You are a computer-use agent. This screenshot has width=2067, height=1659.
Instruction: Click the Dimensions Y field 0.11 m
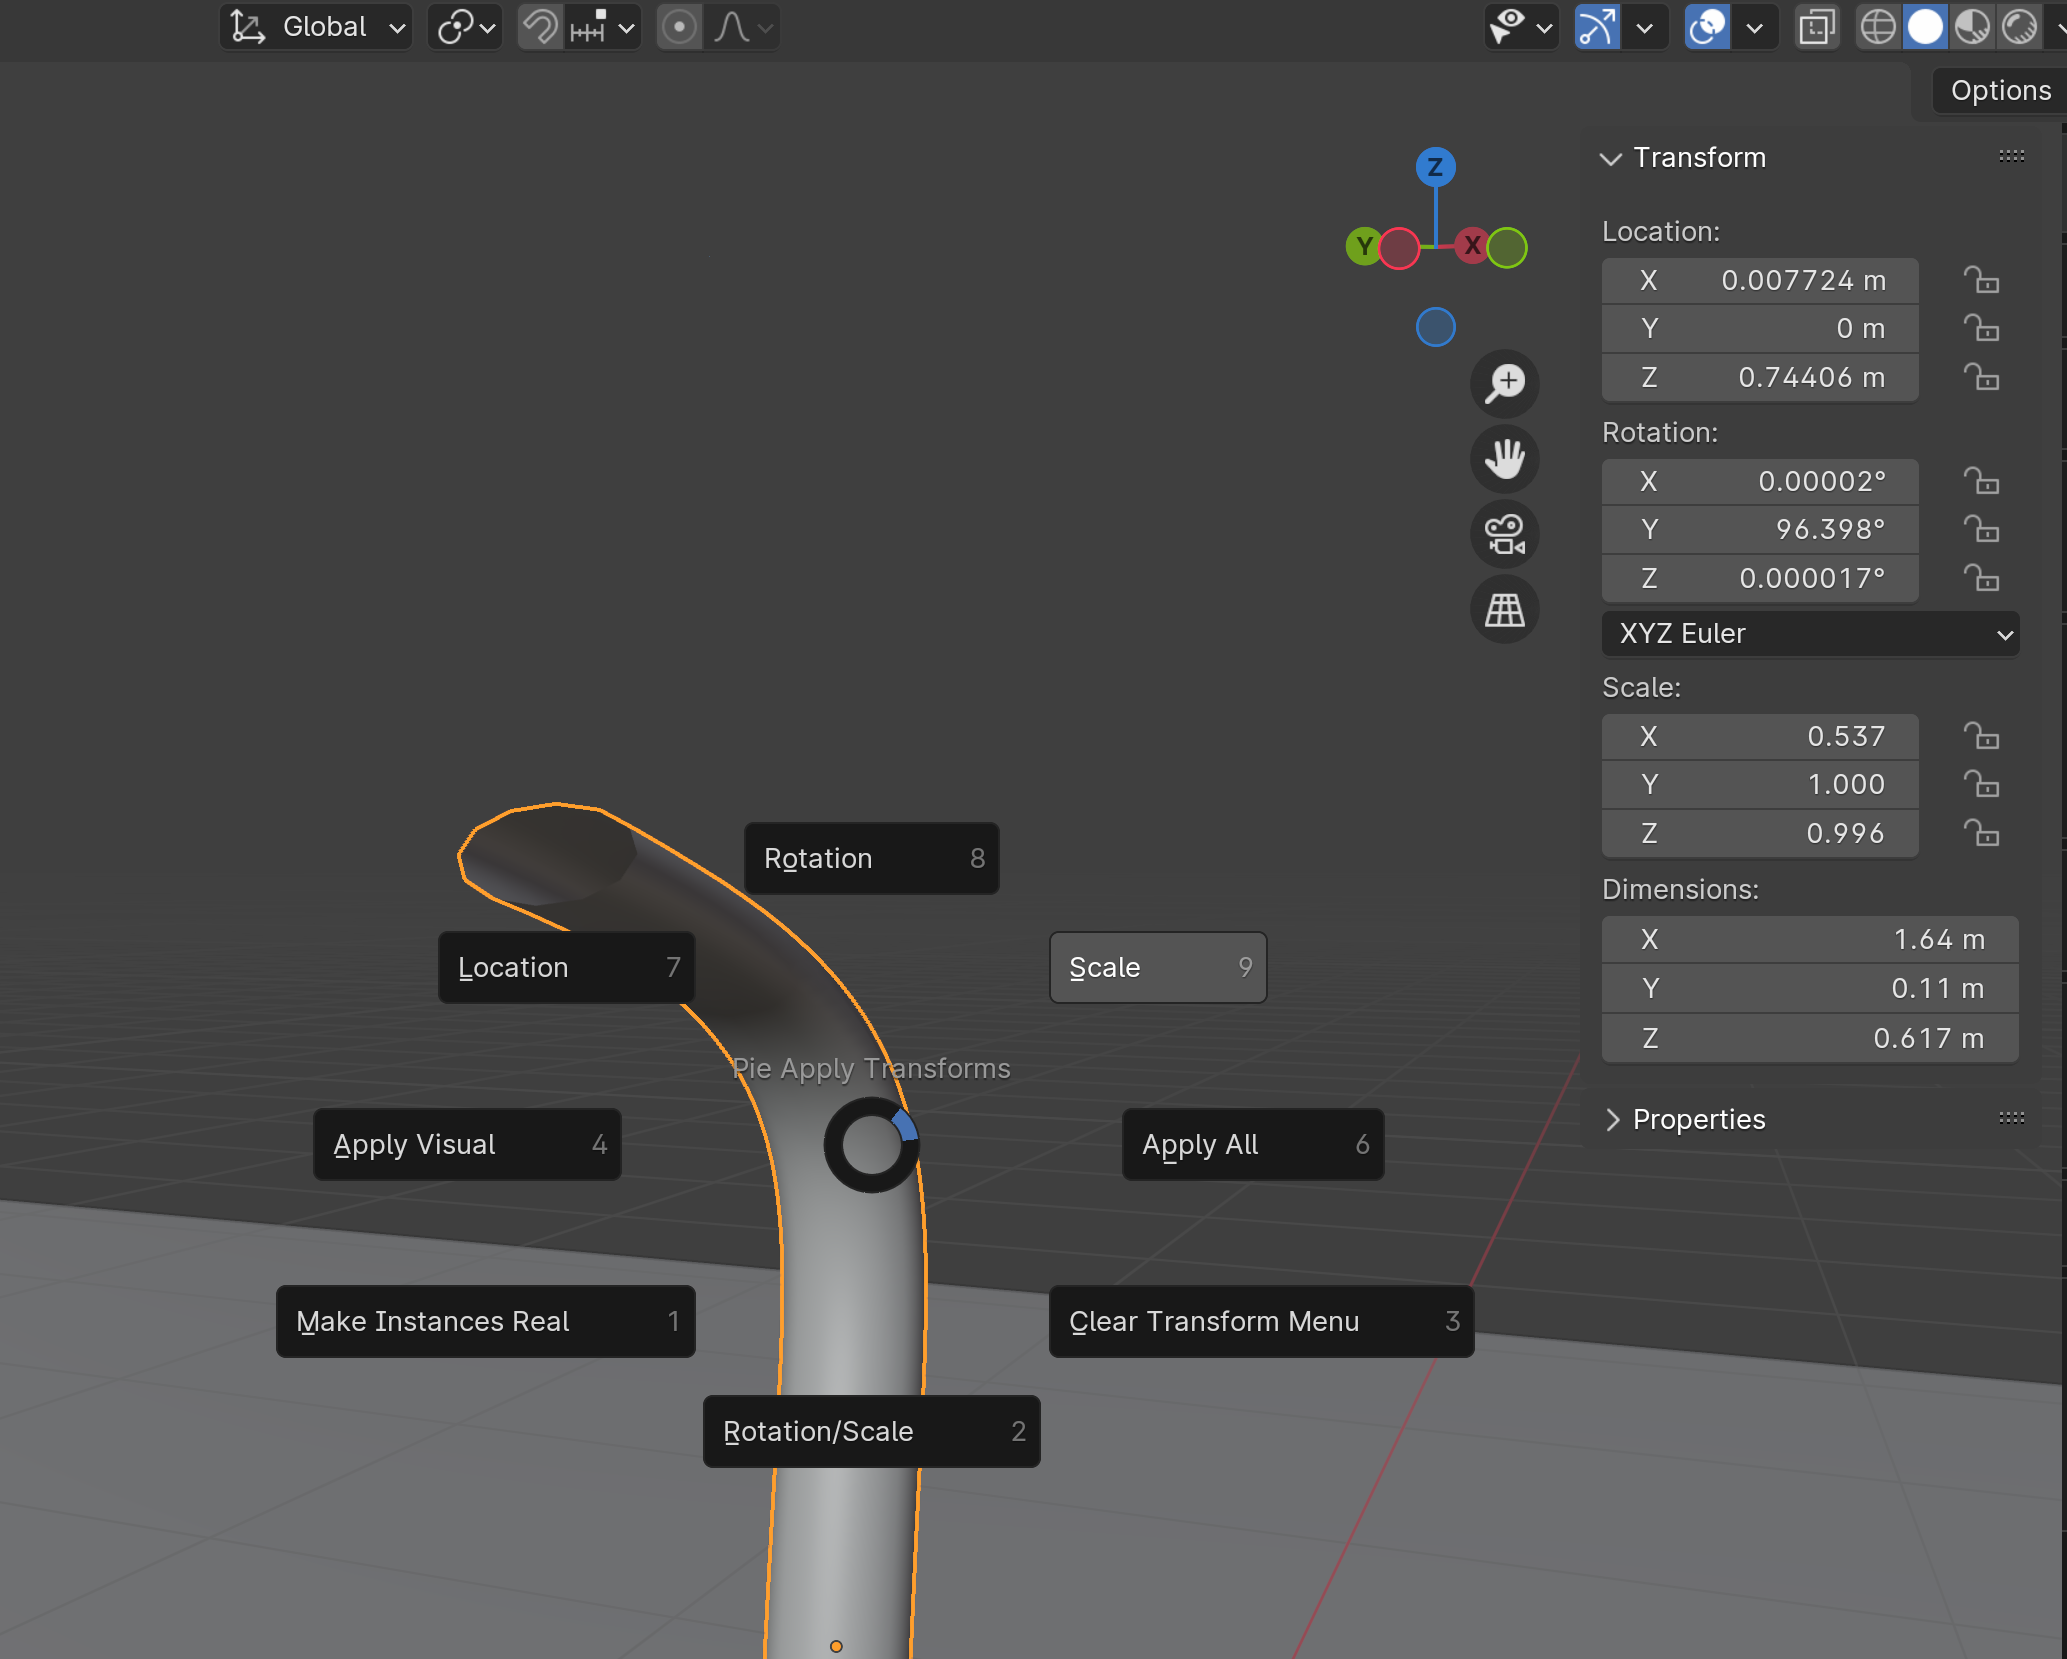(x=1810, y=989)
